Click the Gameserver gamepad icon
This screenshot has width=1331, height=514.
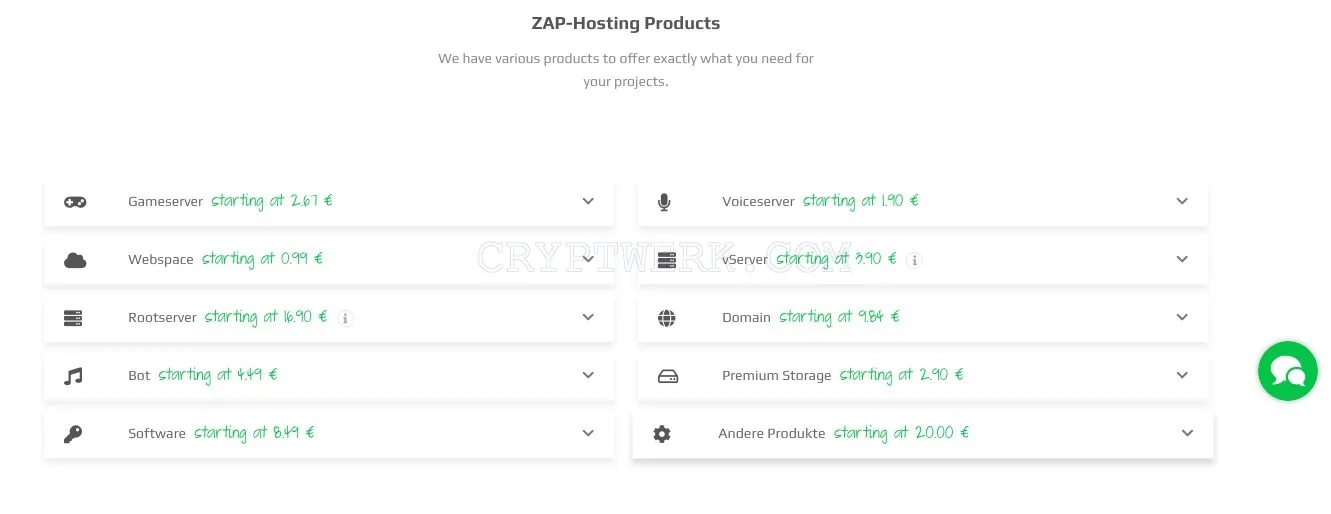pyautogui.click(x=75, y=202)
